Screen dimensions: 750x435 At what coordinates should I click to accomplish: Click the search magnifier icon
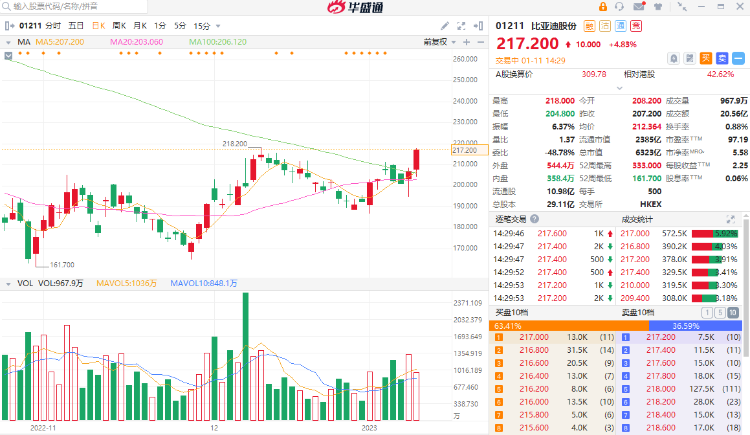click(x=6, y=6)
